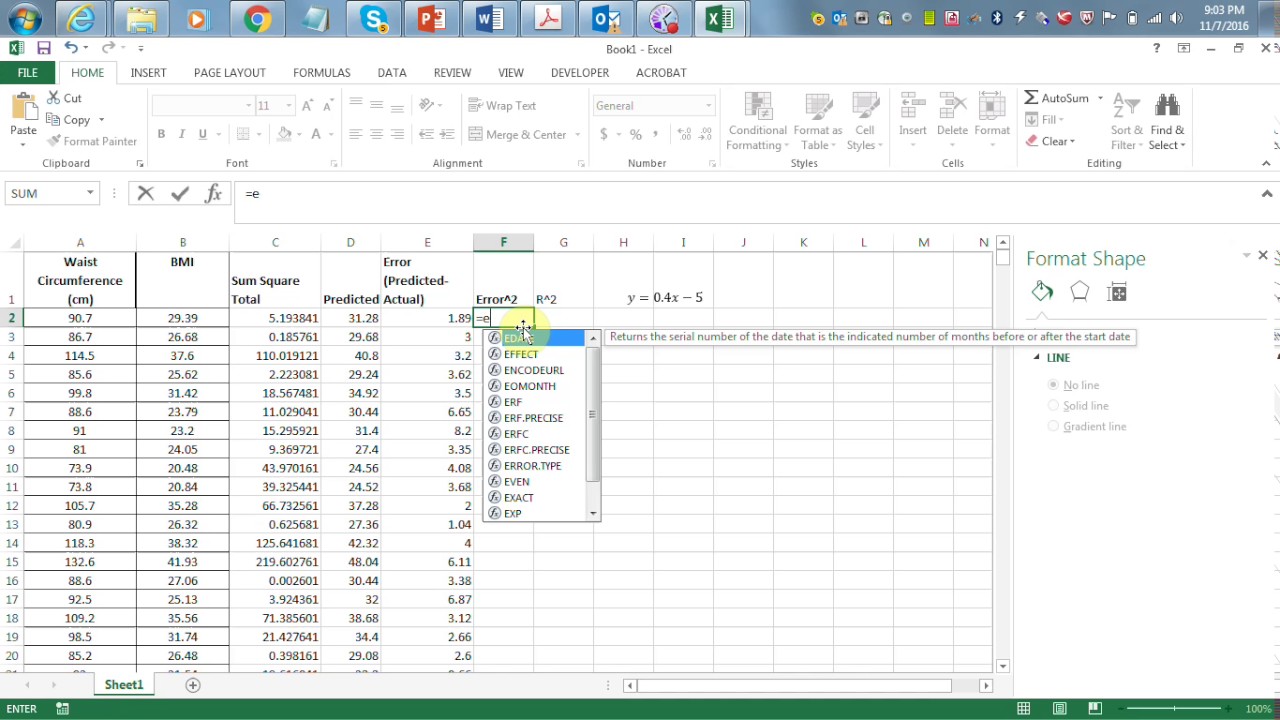This screenshot has width=1280, height=720.
Task: Pick ERROR.TYPE from the function suggestions
Action: tap(532, 466)
